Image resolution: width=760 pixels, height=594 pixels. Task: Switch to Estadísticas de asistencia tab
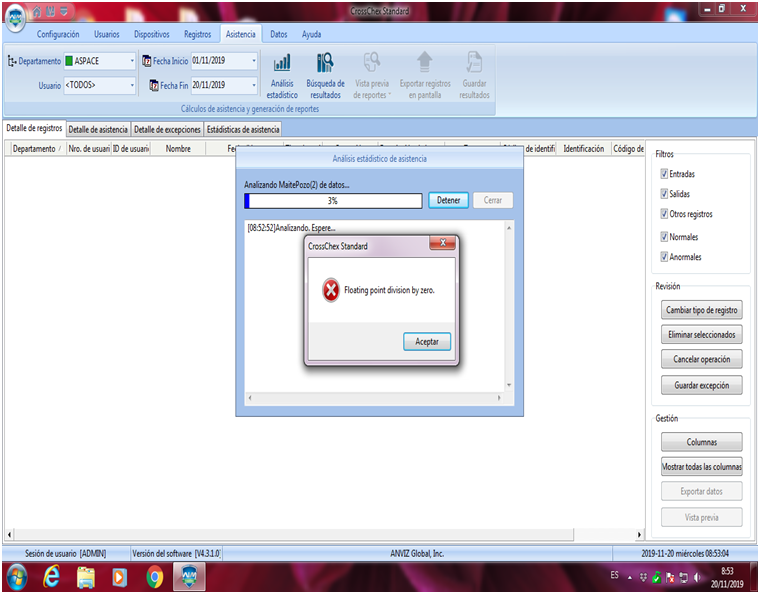click(x=243, y=129)
